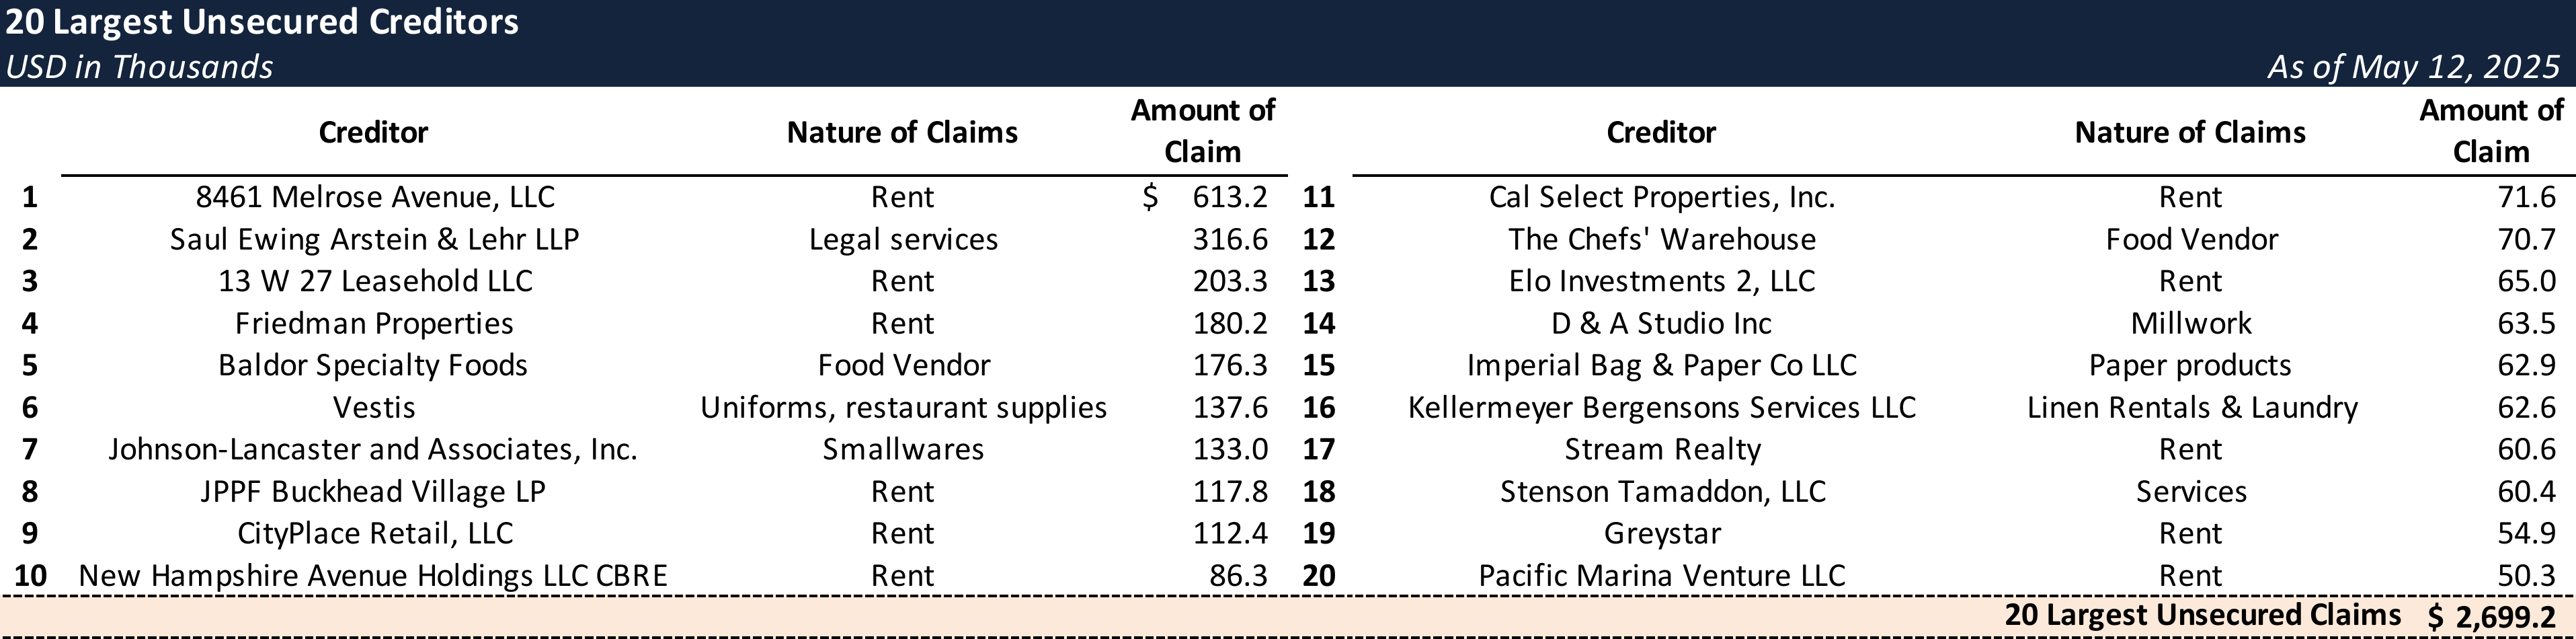Click the "USD in Thousands" subtitle
The image size is (2576, 639).
coord(139,66)
